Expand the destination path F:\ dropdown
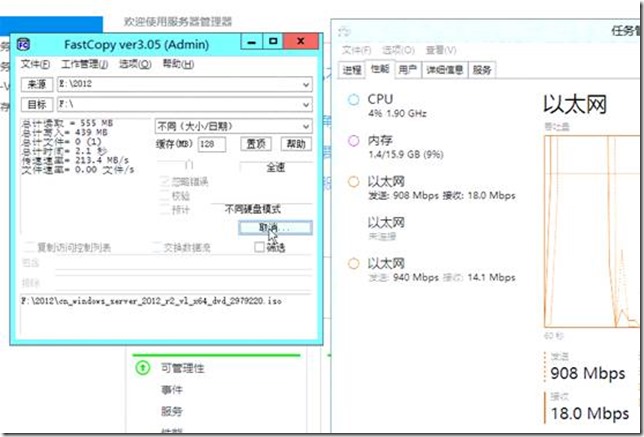 pos(306,105)
